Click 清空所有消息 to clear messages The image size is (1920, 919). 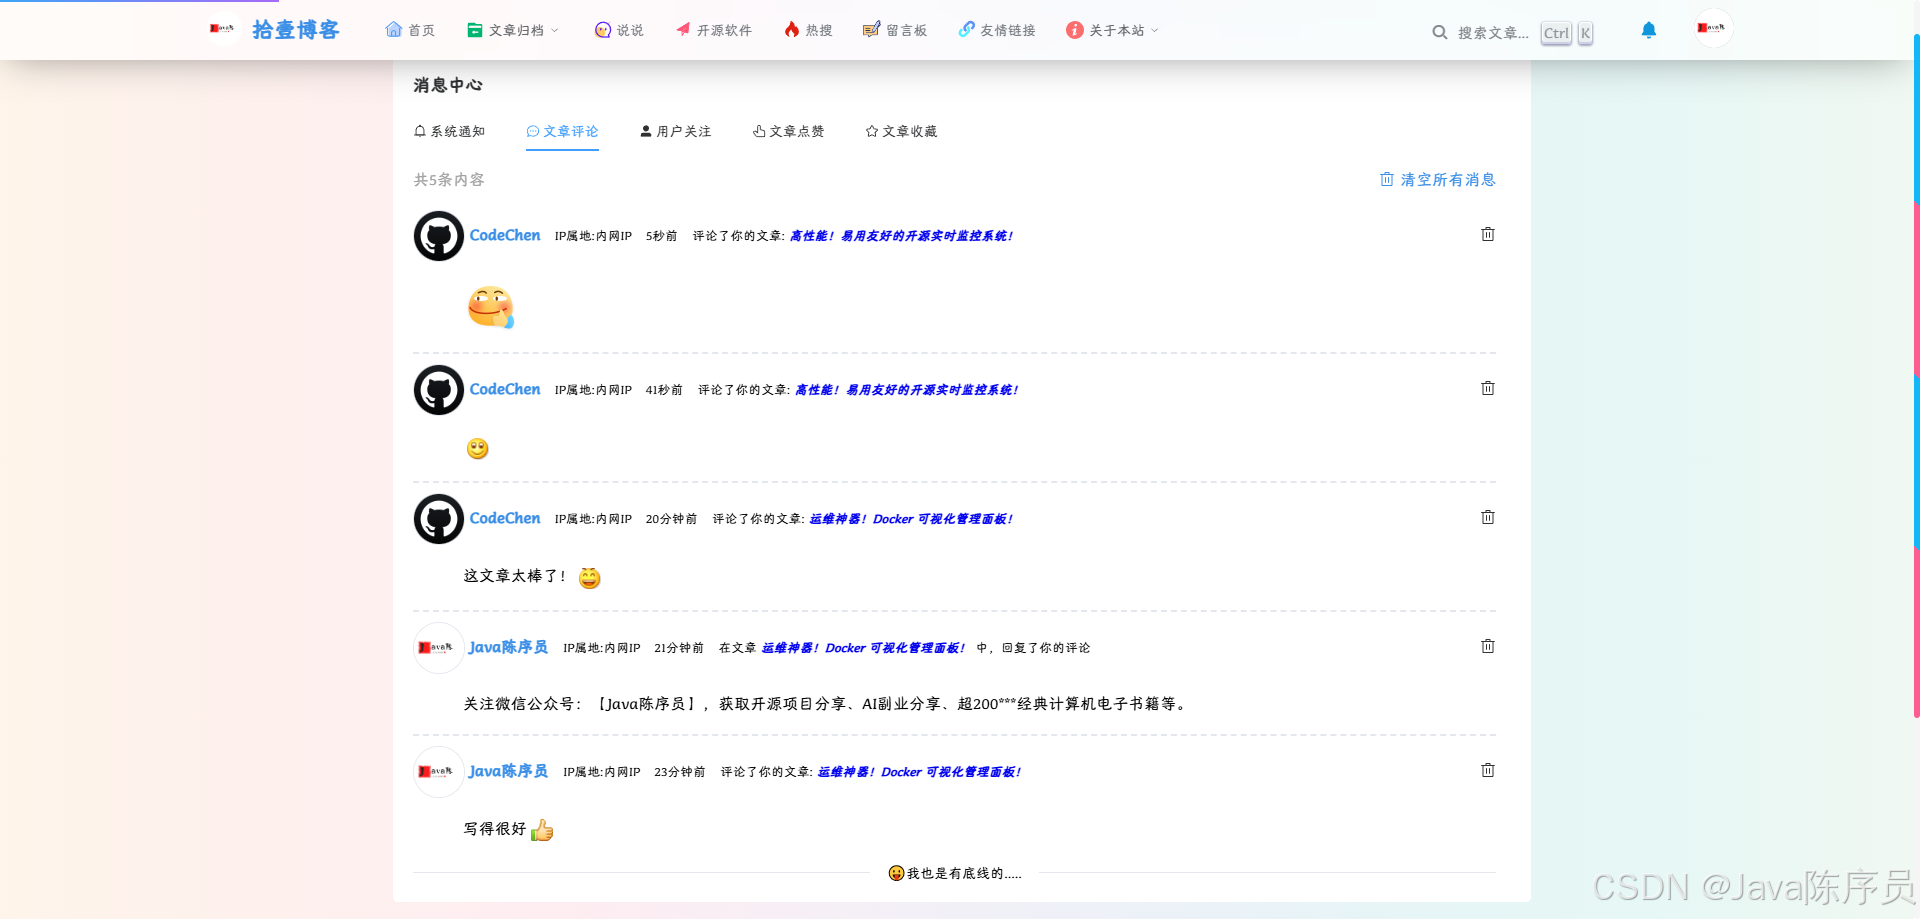(1437, 179)
